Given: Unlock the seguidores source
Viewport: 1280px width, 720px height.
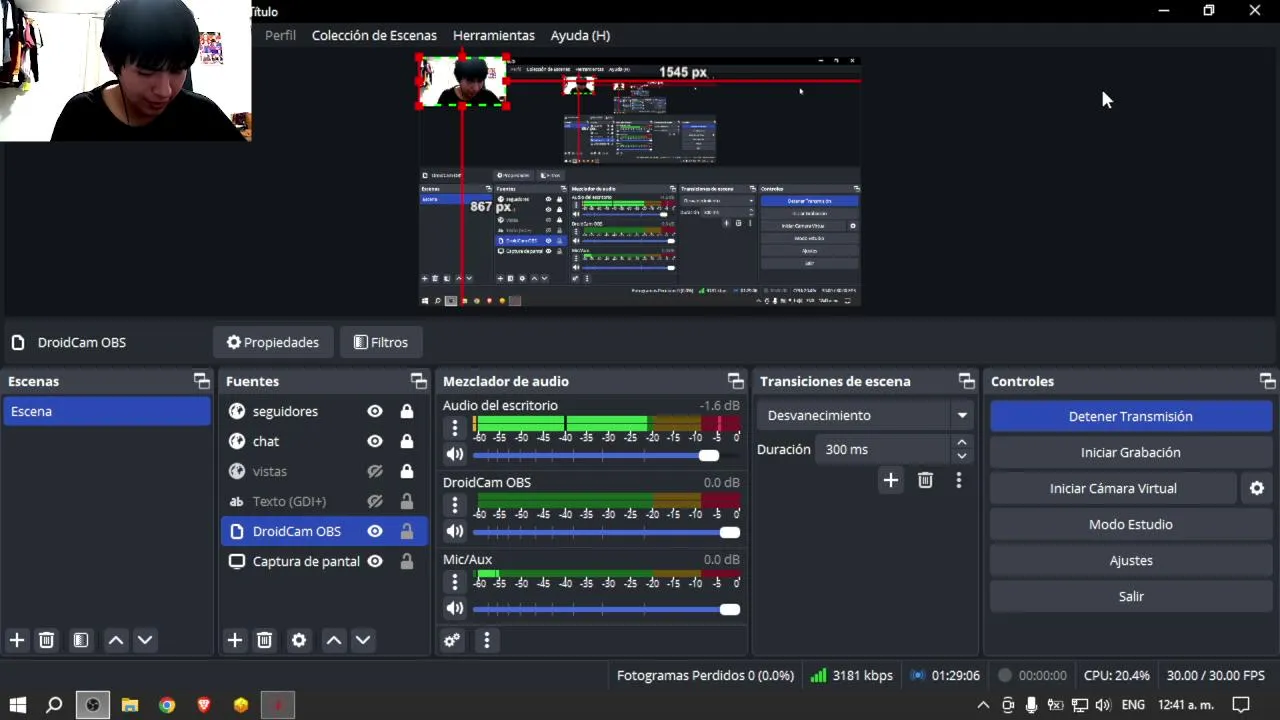Looking at the screenshot, I should (407, 411).
